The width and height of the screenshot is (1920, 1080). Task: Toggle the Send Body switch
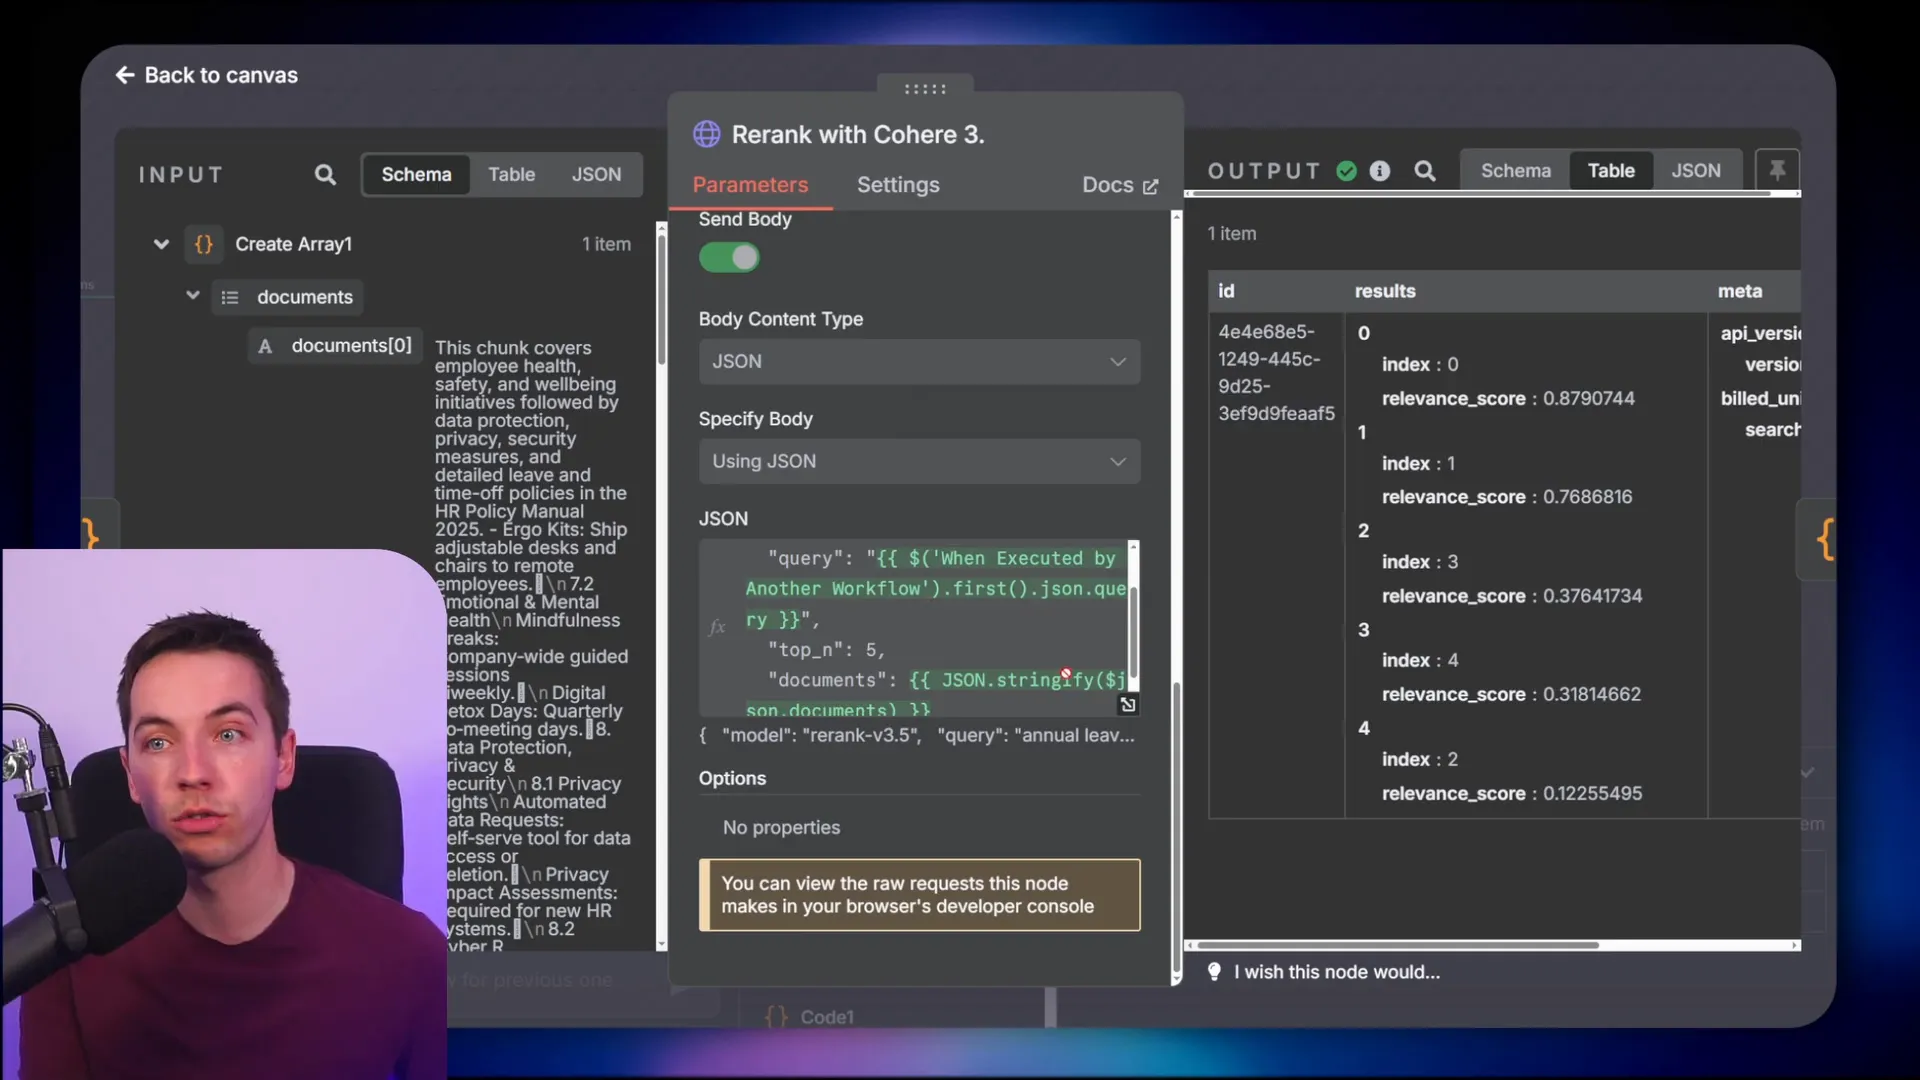pyautogui.click(x=729, y=258)
